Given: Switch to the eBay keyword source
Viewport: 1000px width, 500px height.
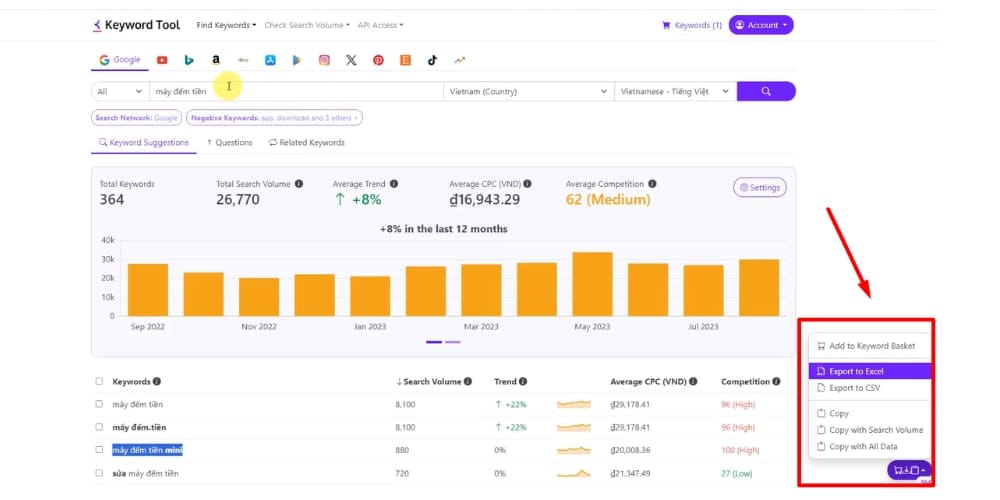Looking at the screenshot, I should pyautogui.click(x=243, y=60).
